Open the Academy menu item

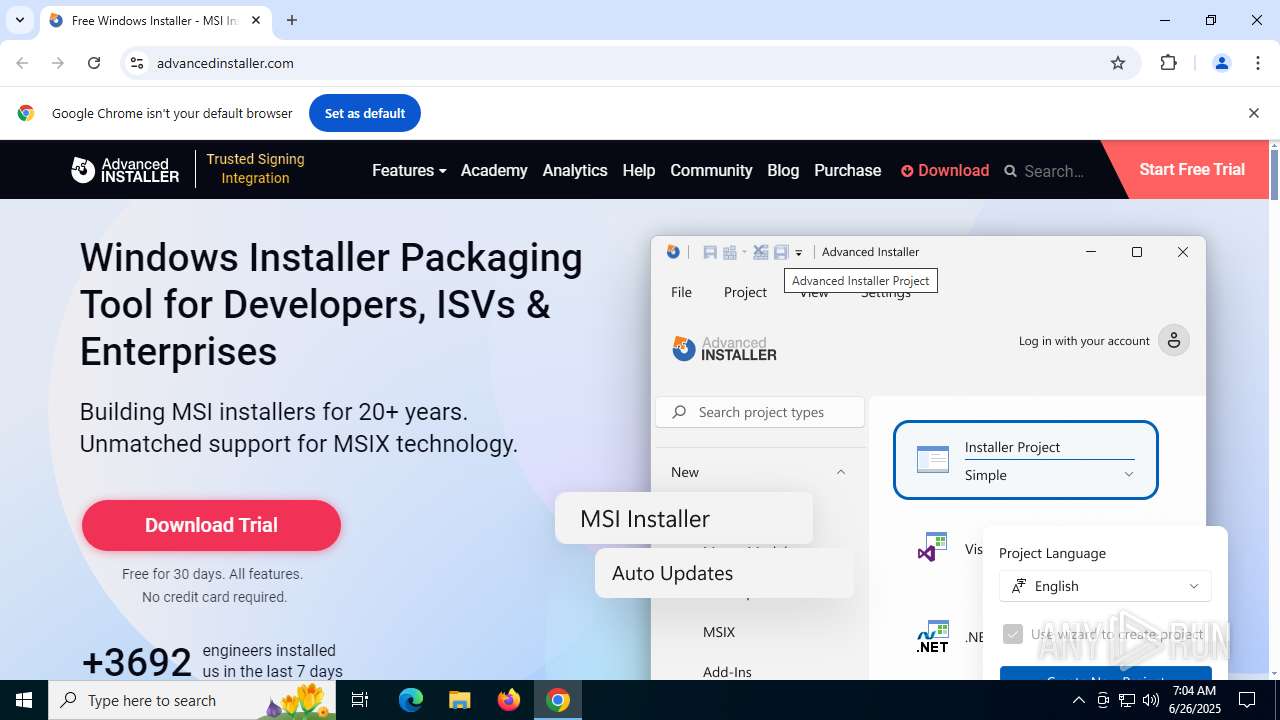494,170
